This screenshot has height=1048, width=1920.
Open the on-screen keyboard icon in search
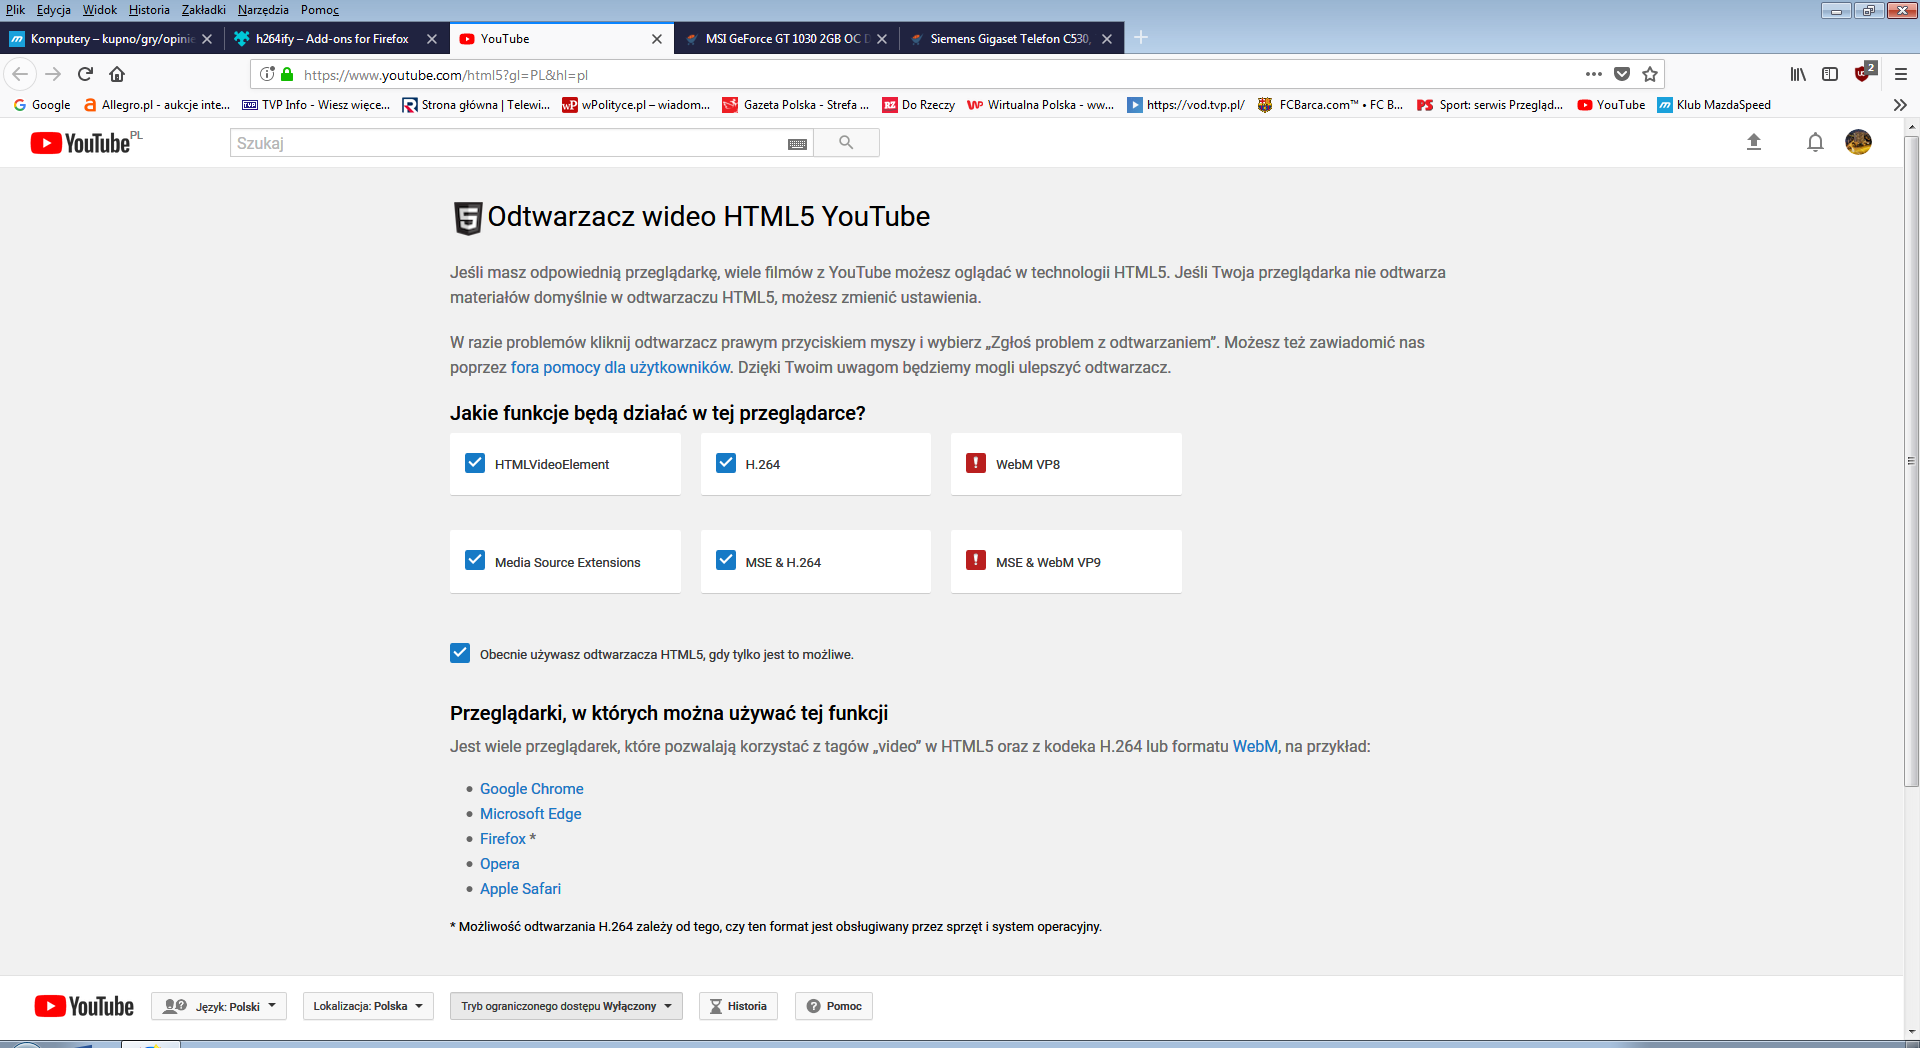(x=797, y=144)
